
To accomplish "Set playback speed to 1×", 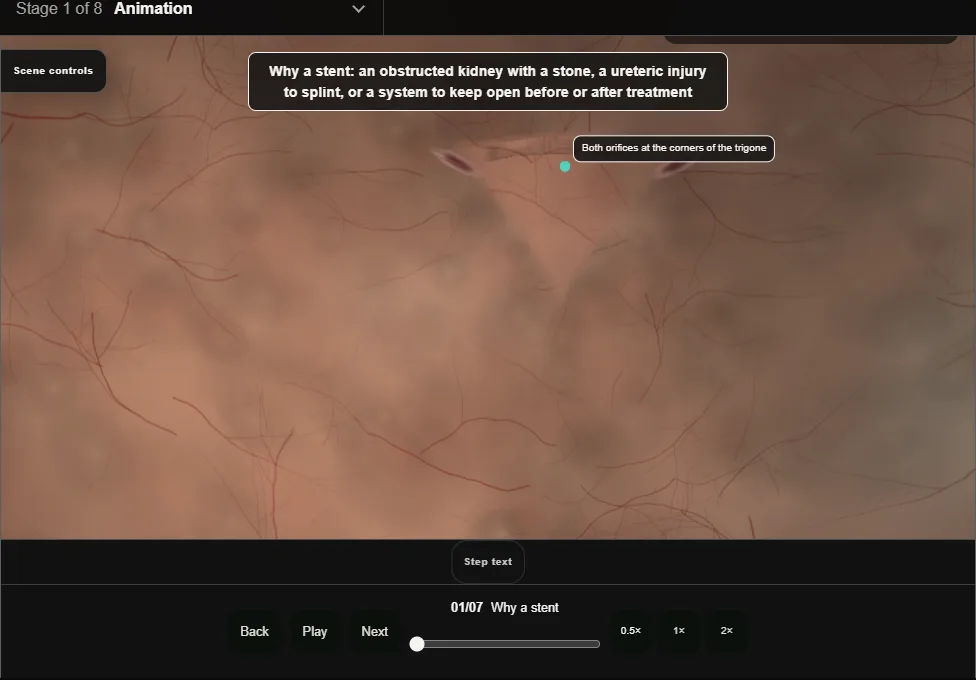I will [678, 631].
